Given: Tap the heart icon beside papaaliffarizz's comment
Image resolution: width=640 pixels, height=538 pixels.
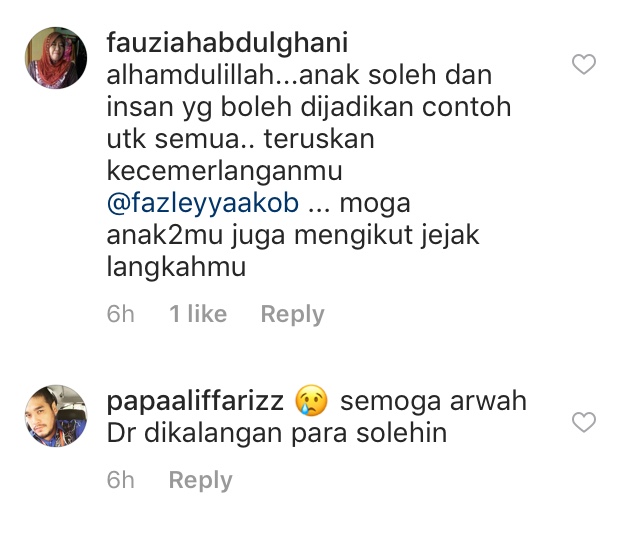Looking at the screenshot, I should 584,422.
